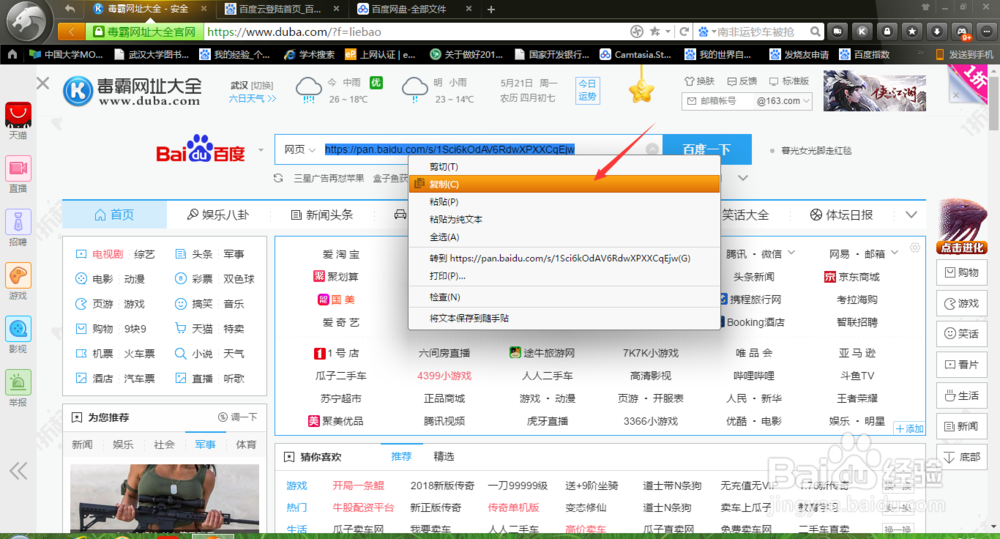Open the game ad banner thumbnail
Viewport: 1000px width, 539px height.
[x=875, y=91]
